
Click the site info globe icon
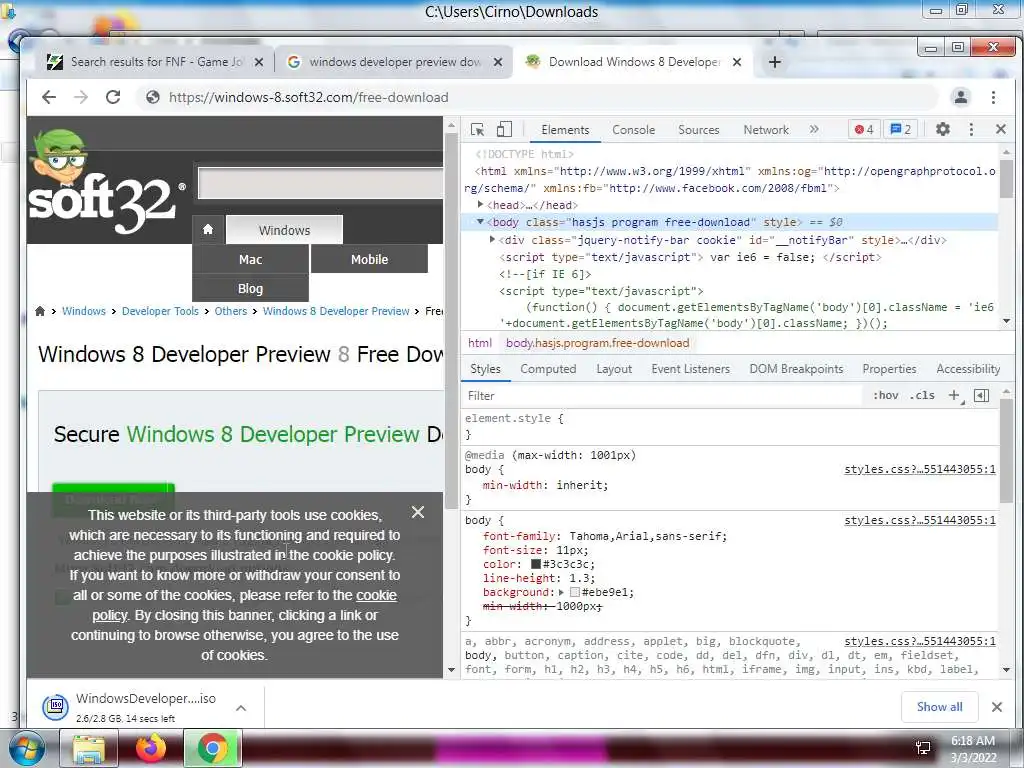pos(153,97)
